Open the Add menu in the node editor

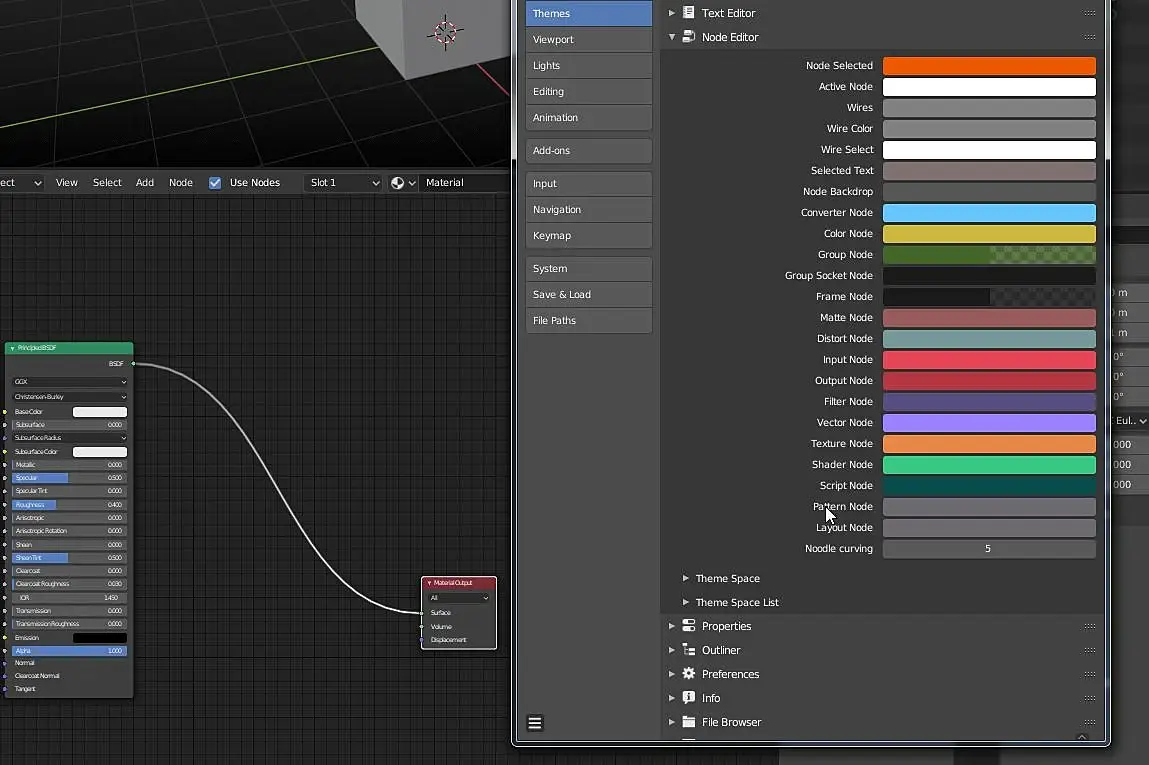[145, 183]
